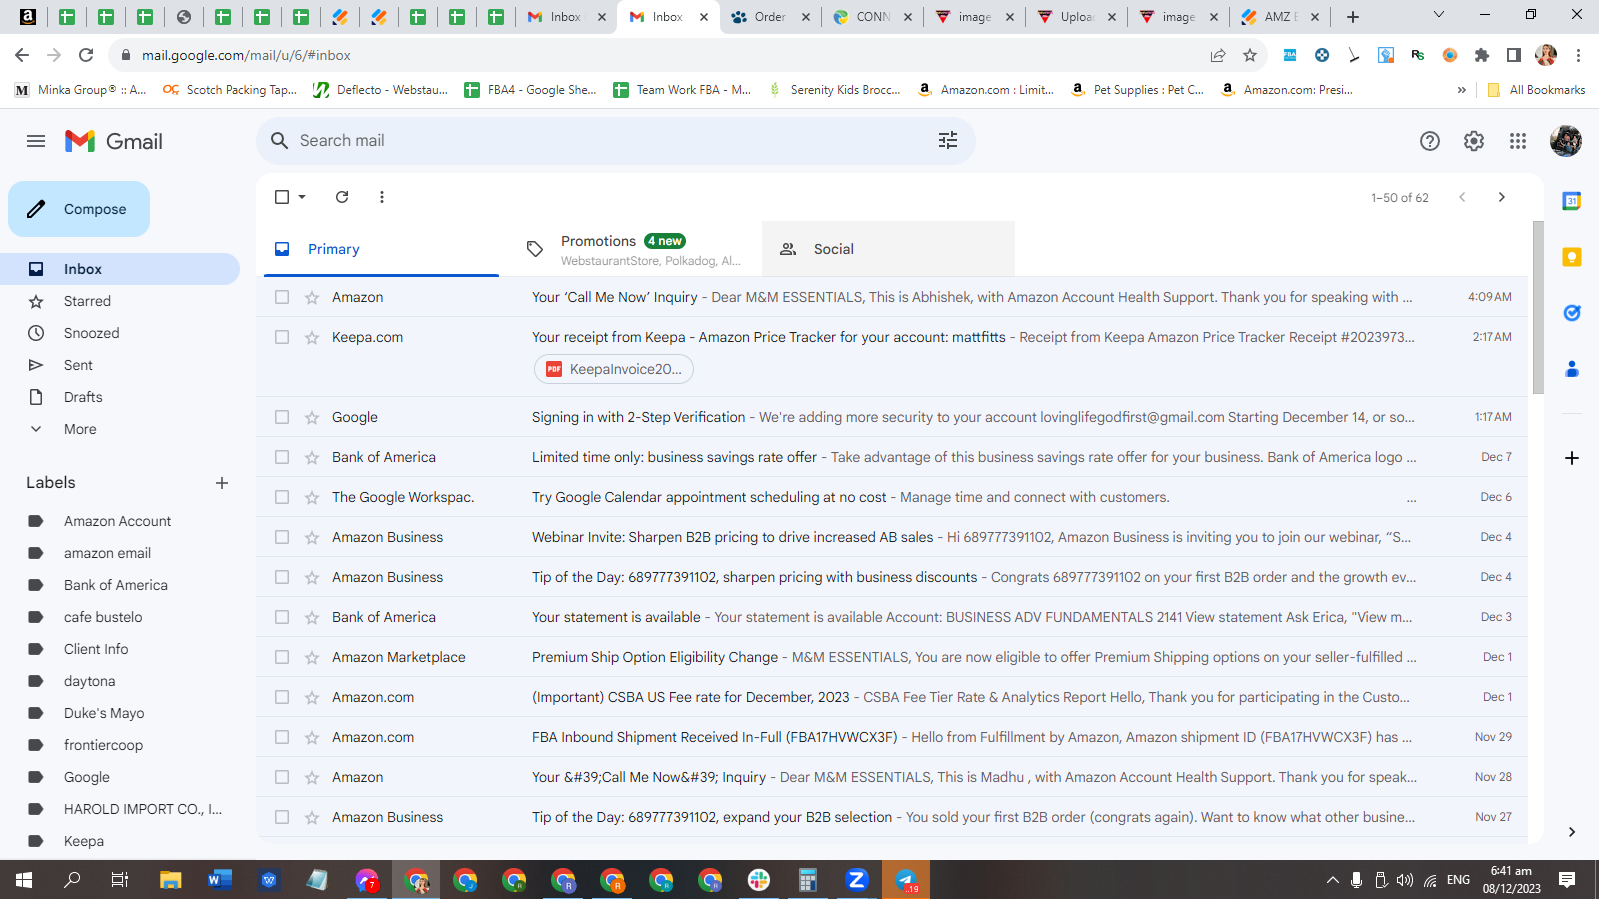Select the Keepa.com email checkbox
This screenshot has height=899, width=1599.
[x=282, y=337]
